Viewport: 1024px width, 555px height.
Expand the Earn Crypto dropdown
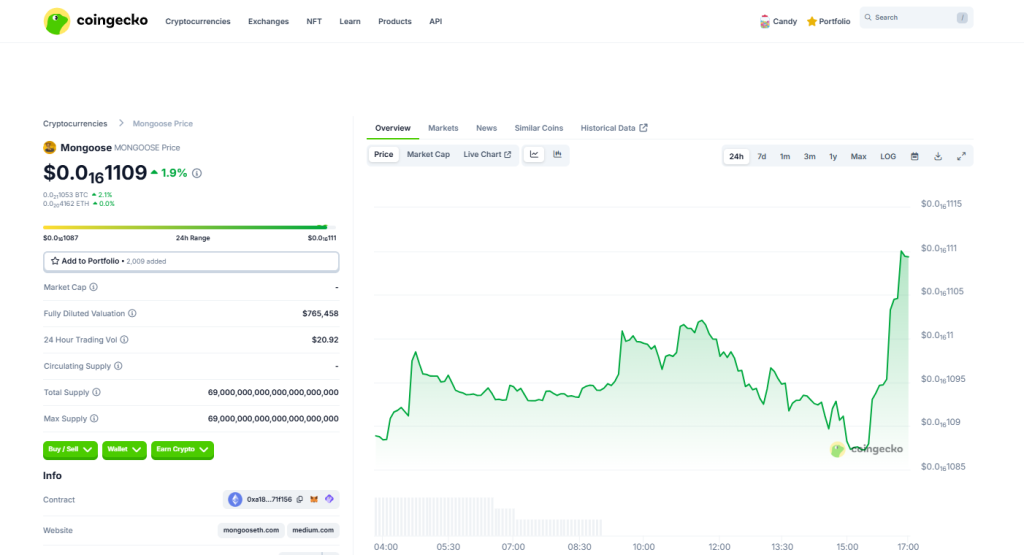click(183, 450)
